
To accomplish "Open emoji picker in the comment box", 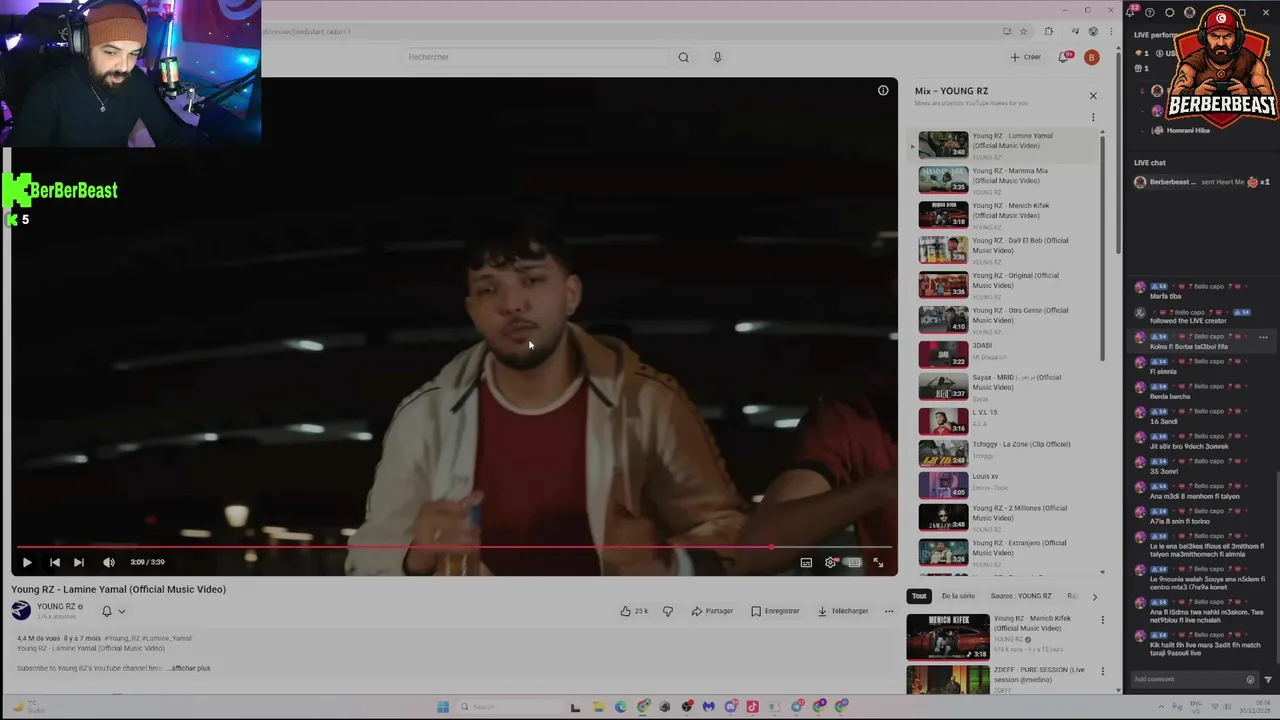I will pos(1250,680).
